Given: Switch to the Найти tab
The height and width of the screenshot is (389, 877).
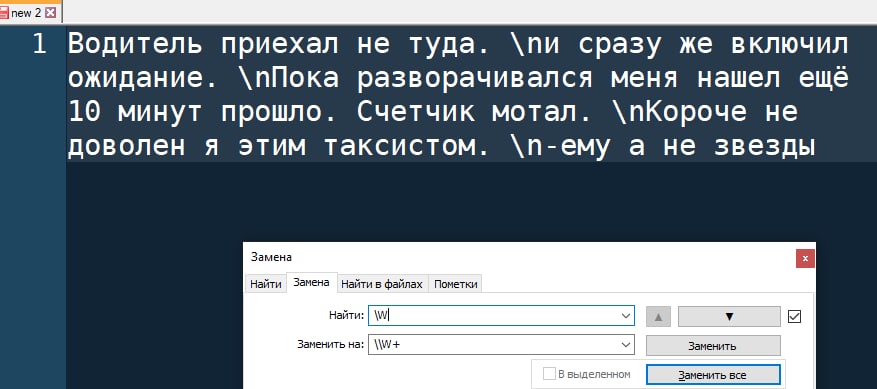Looking at the screenshot, I should 266,284.
